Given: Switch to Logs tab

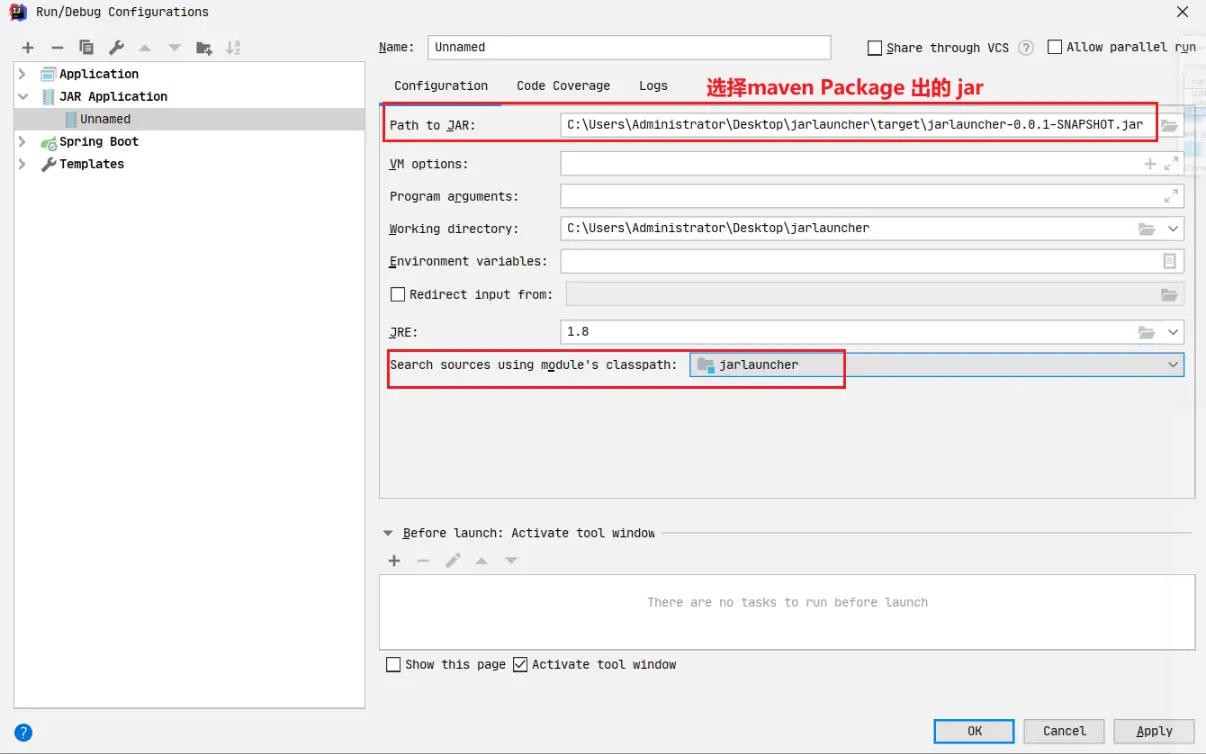Looking at the screenshot, I should tap(653, 86).
